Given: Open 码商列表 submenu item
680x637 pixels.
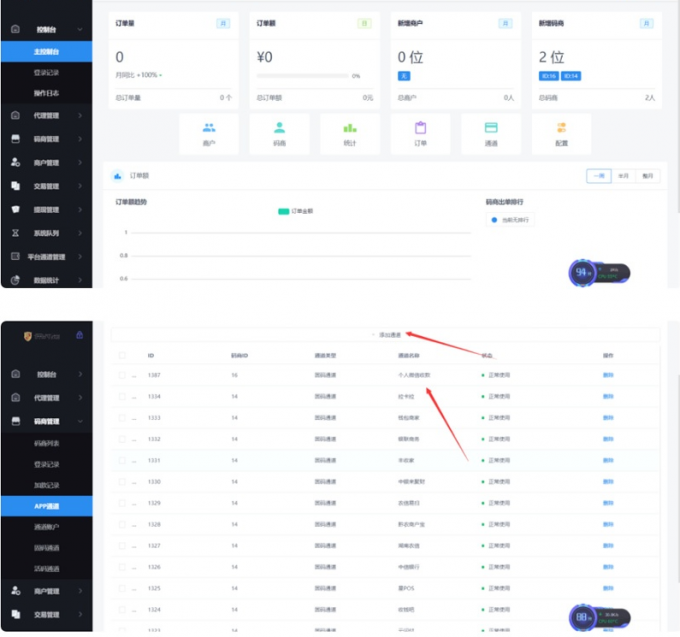Looking at the screenshot, I should click(x=46, y=443).
